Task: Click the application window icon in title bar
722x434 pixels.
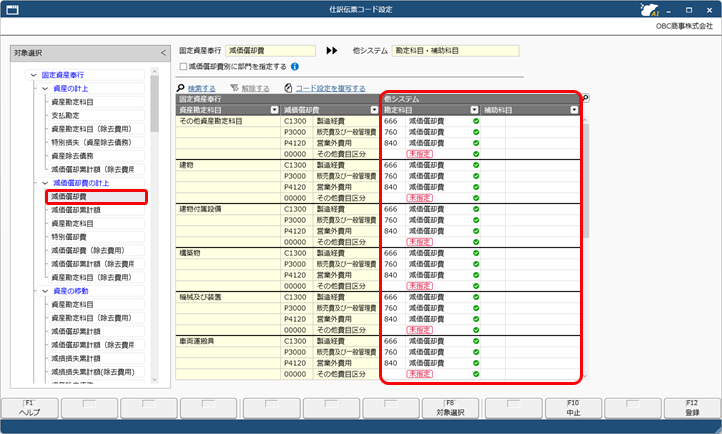Action: tap(12, 10)
